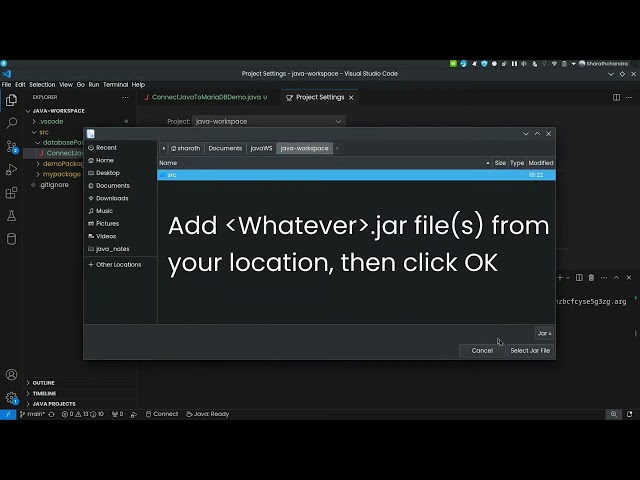This screenshot has width=640, height=480.
Task: Open the Source Control view with badge
Action: [x=11, y=146]
